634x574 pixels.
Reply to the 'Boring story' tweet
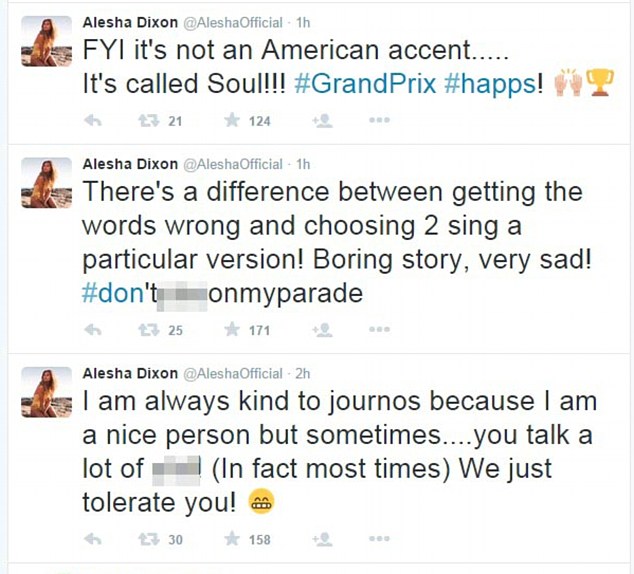(93, 330)
